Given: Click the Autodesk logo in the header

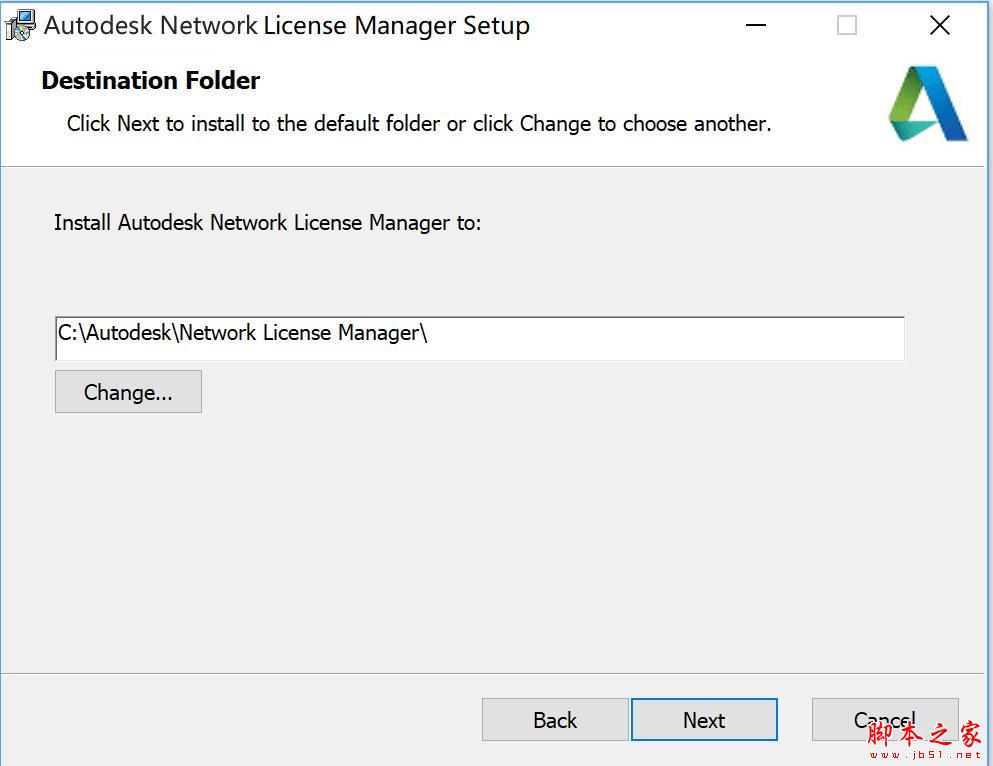Looking at the screenshot, I should coord(927,104).
